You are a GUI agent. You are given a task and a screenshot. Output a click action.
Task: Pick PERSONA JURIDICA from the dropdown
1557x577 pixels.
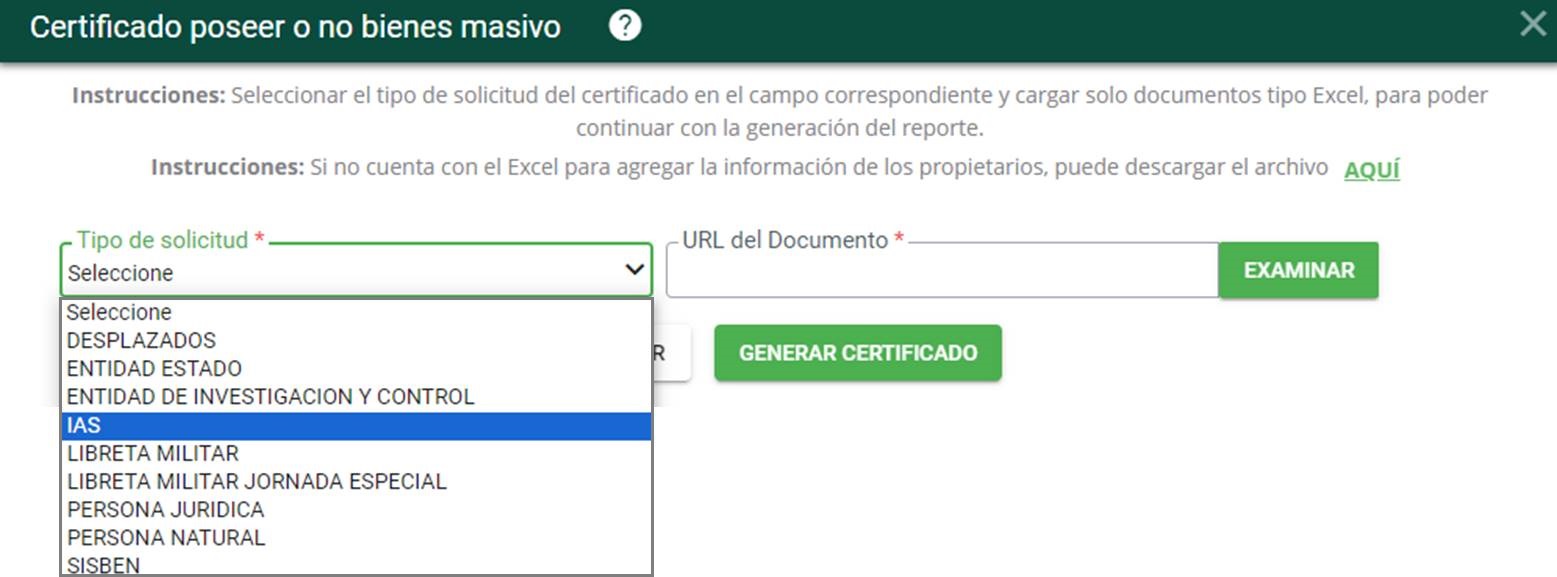165,510
